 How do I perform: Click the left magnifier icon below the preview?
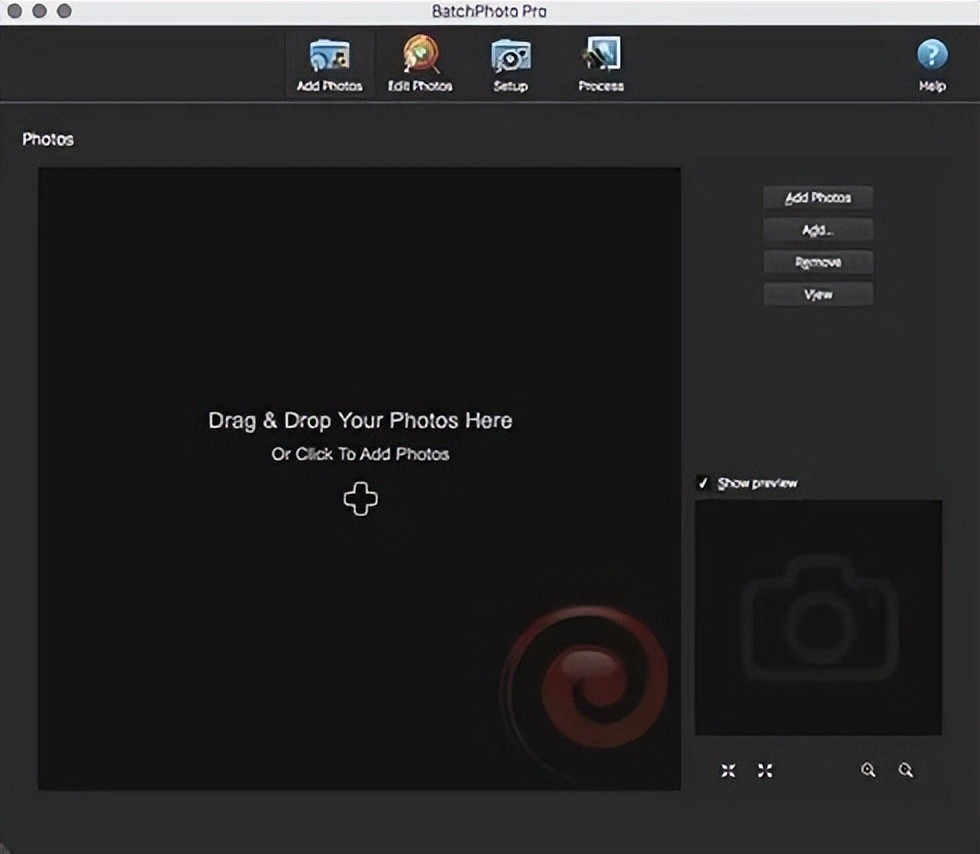pos(868,770)
